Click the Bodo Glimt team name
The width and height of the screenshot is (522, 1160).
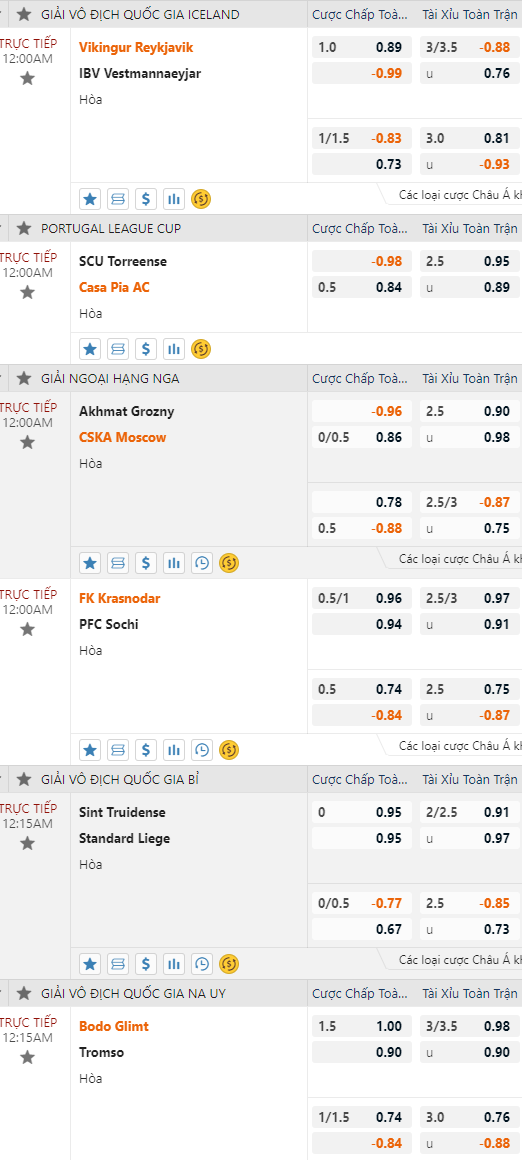click(114, 1026)
